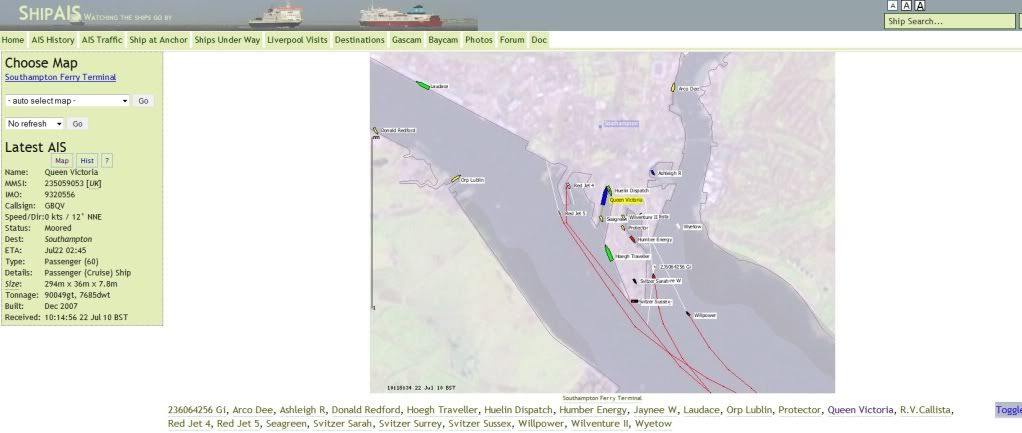Follow the Southampton Ferry Terminal link
This screenshot has width=1022, height=433.
click(61, 77)
